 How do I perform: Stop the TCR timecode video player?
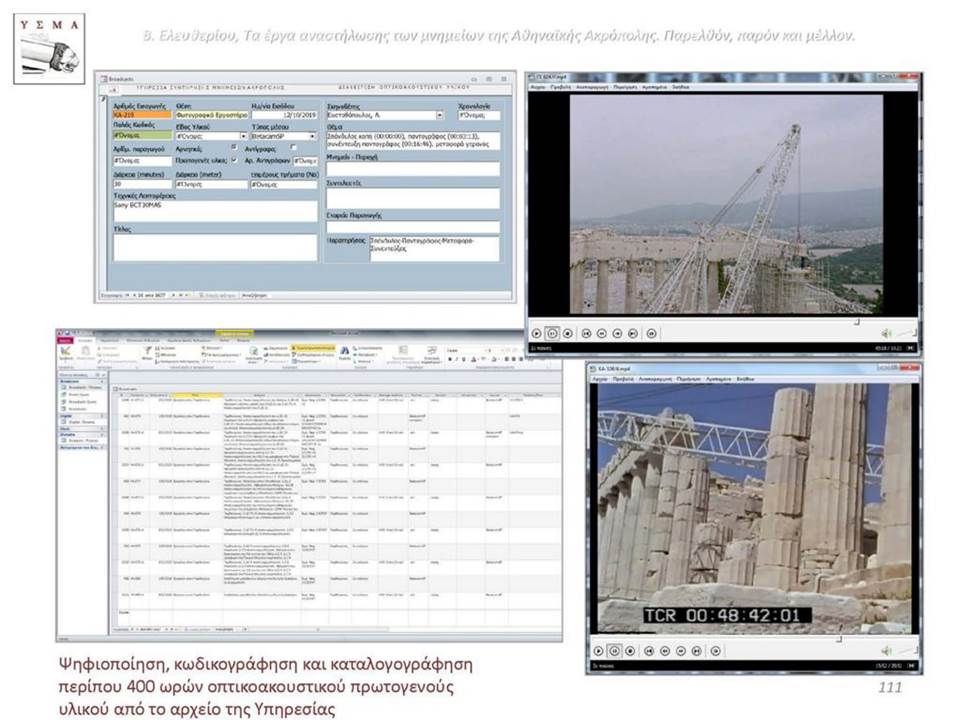pos(630,651)
